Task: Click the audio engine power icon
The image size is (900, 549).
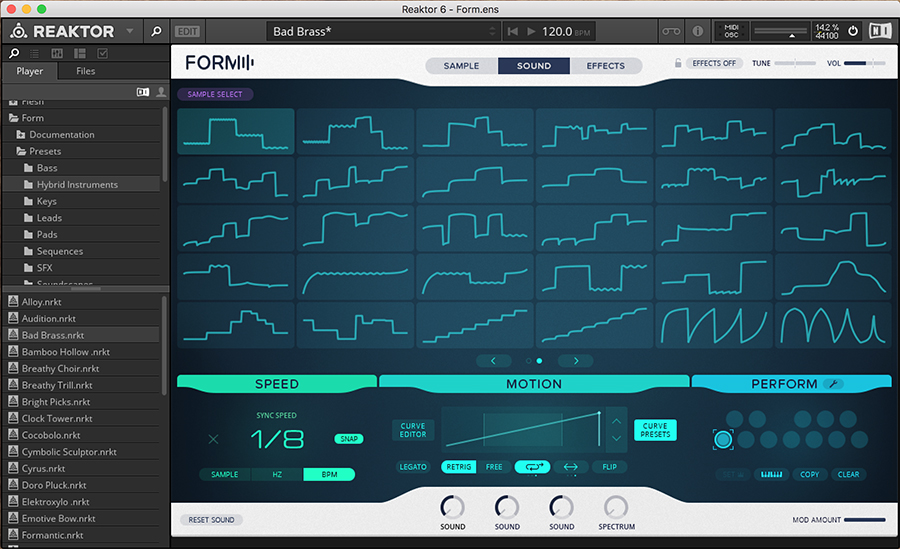Action: [x=852, y=31]
